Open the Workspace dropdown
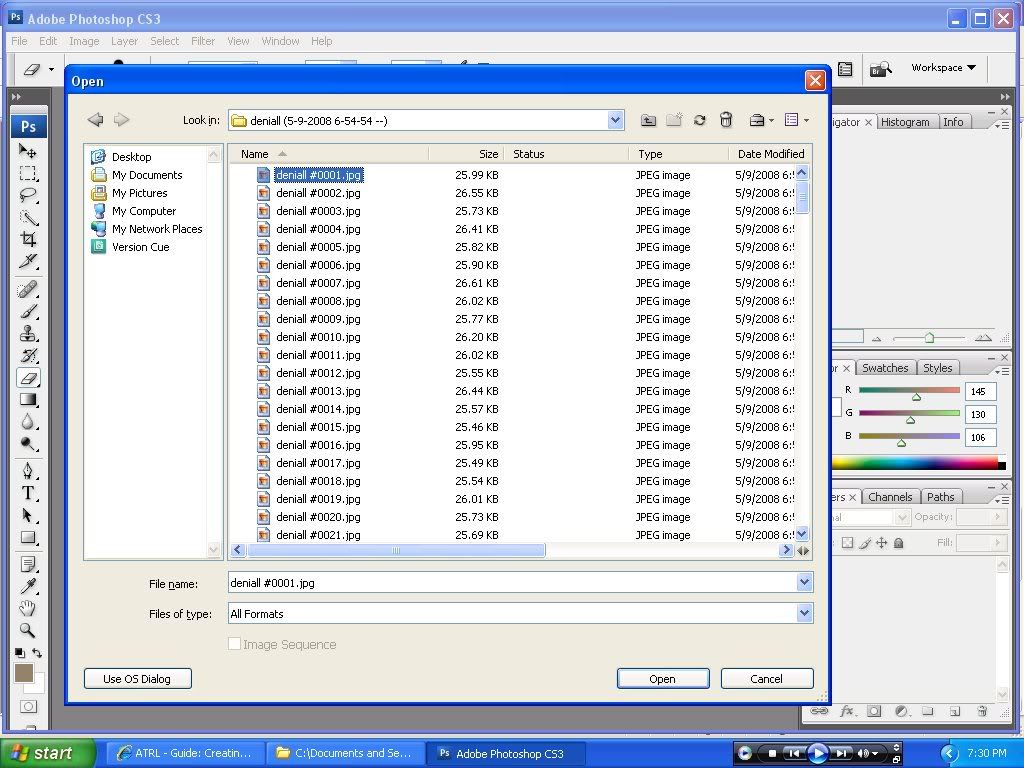The width and height of the screenshot is (1024, 768). coord(944,67)
